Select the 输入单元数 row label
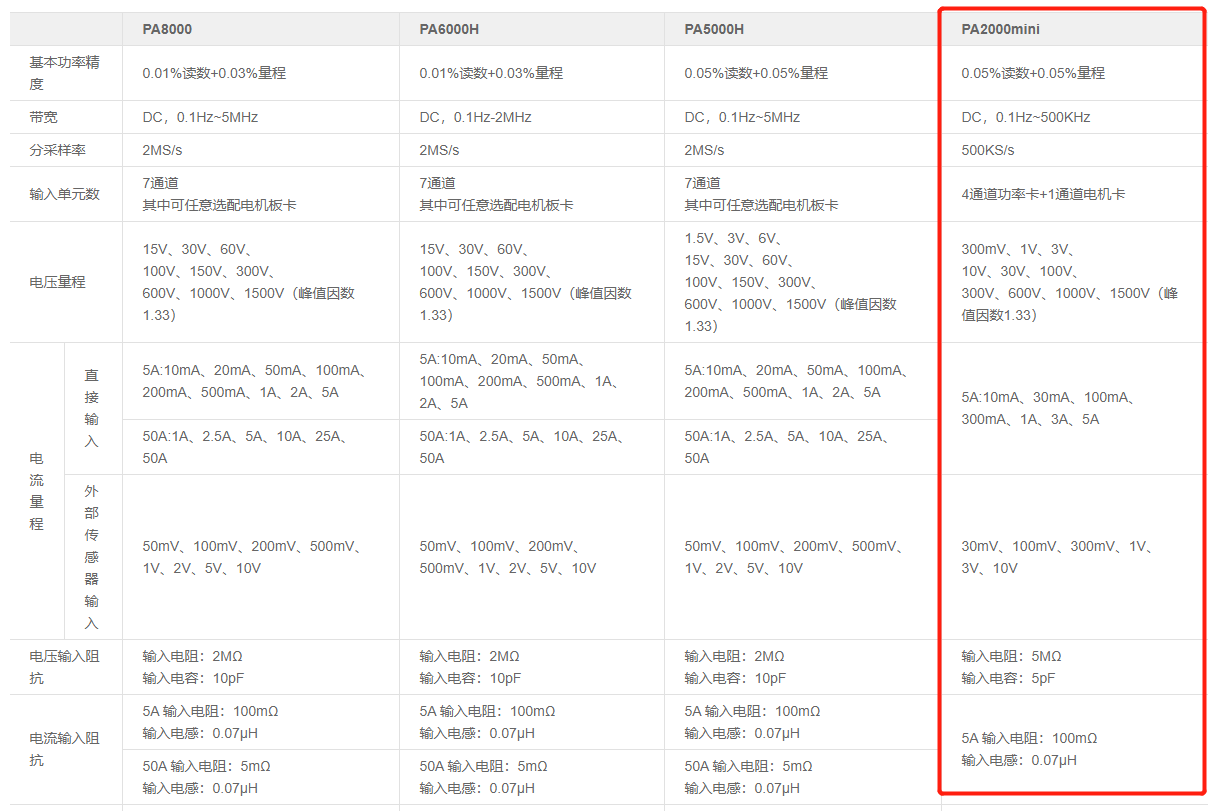 tap(65, 194)
